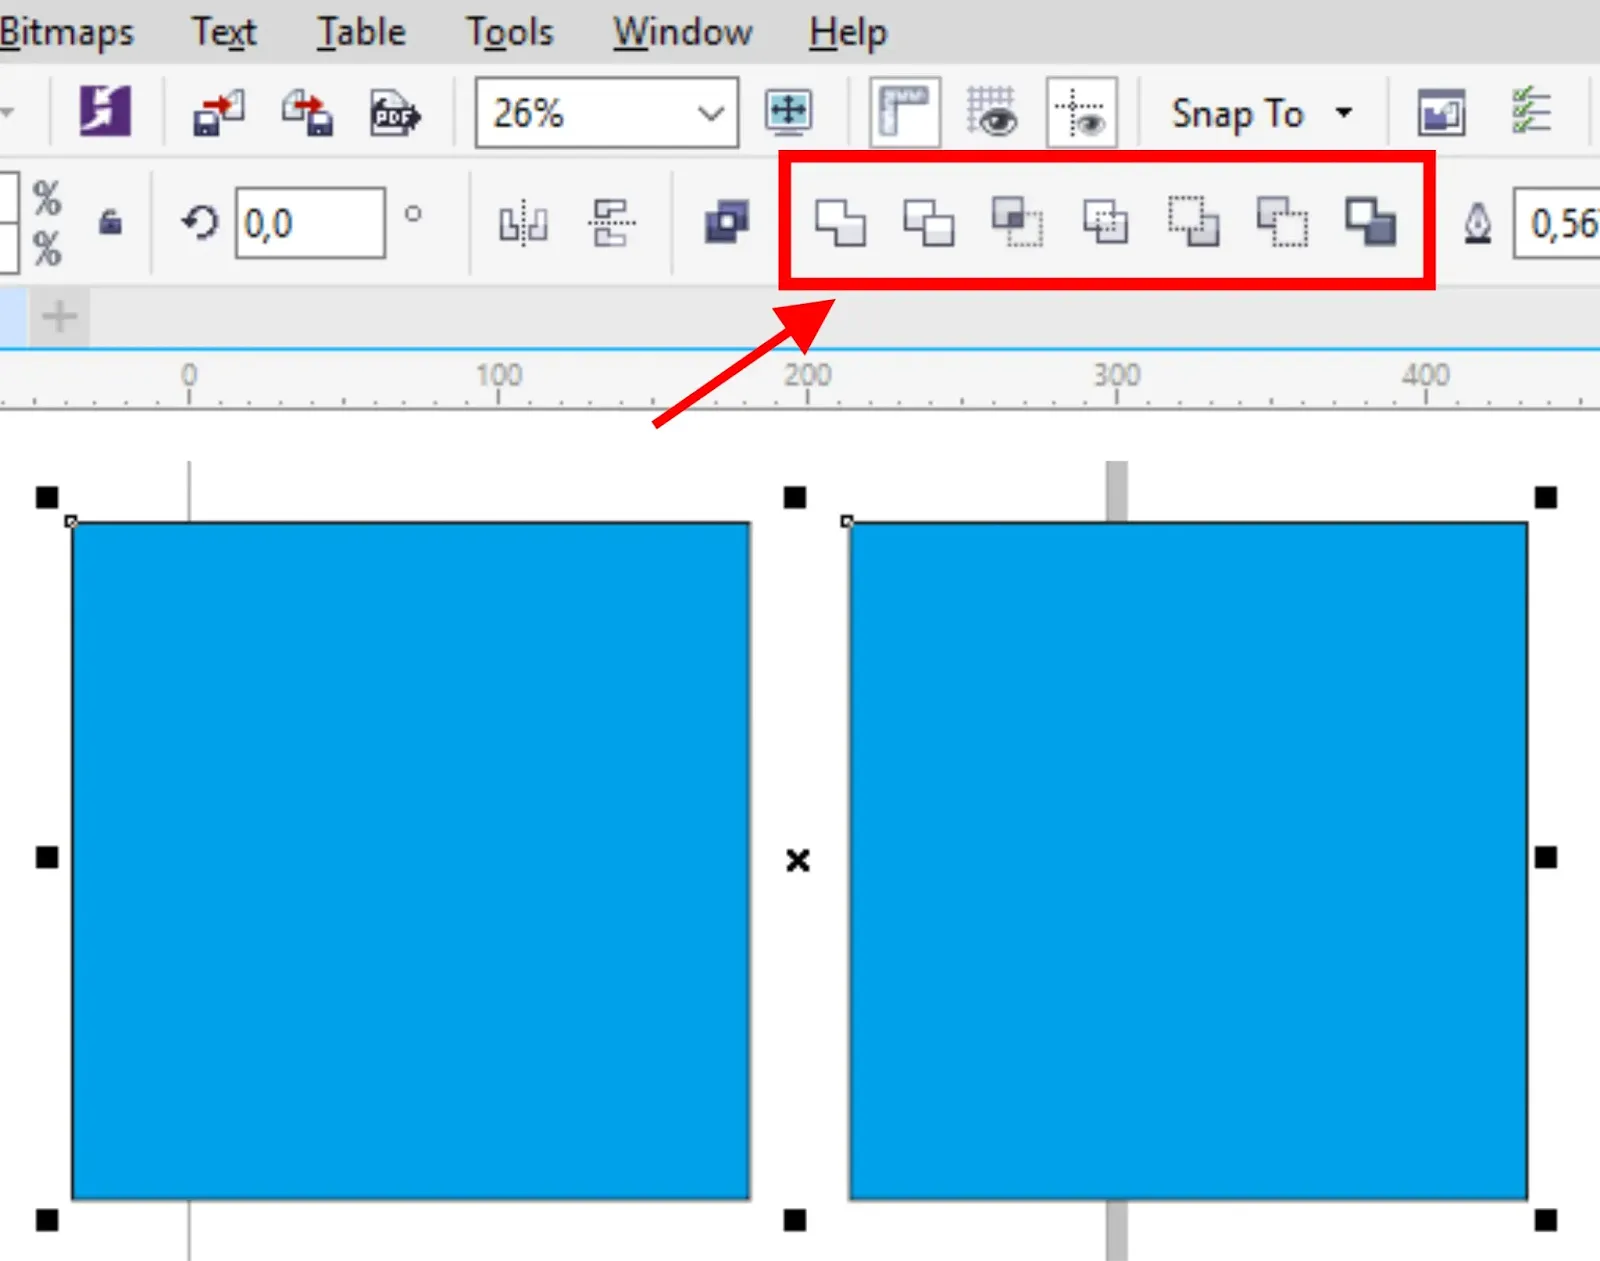Click the Back minus front icon
This screenshot has width=1600, height=1261.
(1282, 222)
